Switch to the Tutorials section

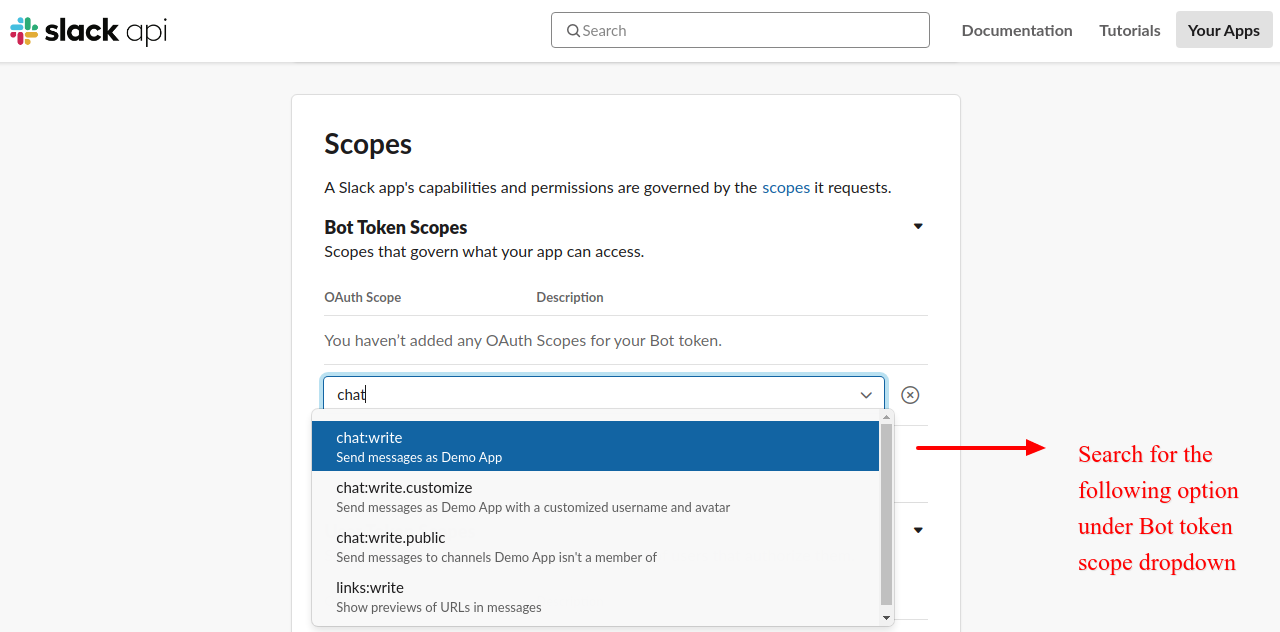coord(1129,30)
